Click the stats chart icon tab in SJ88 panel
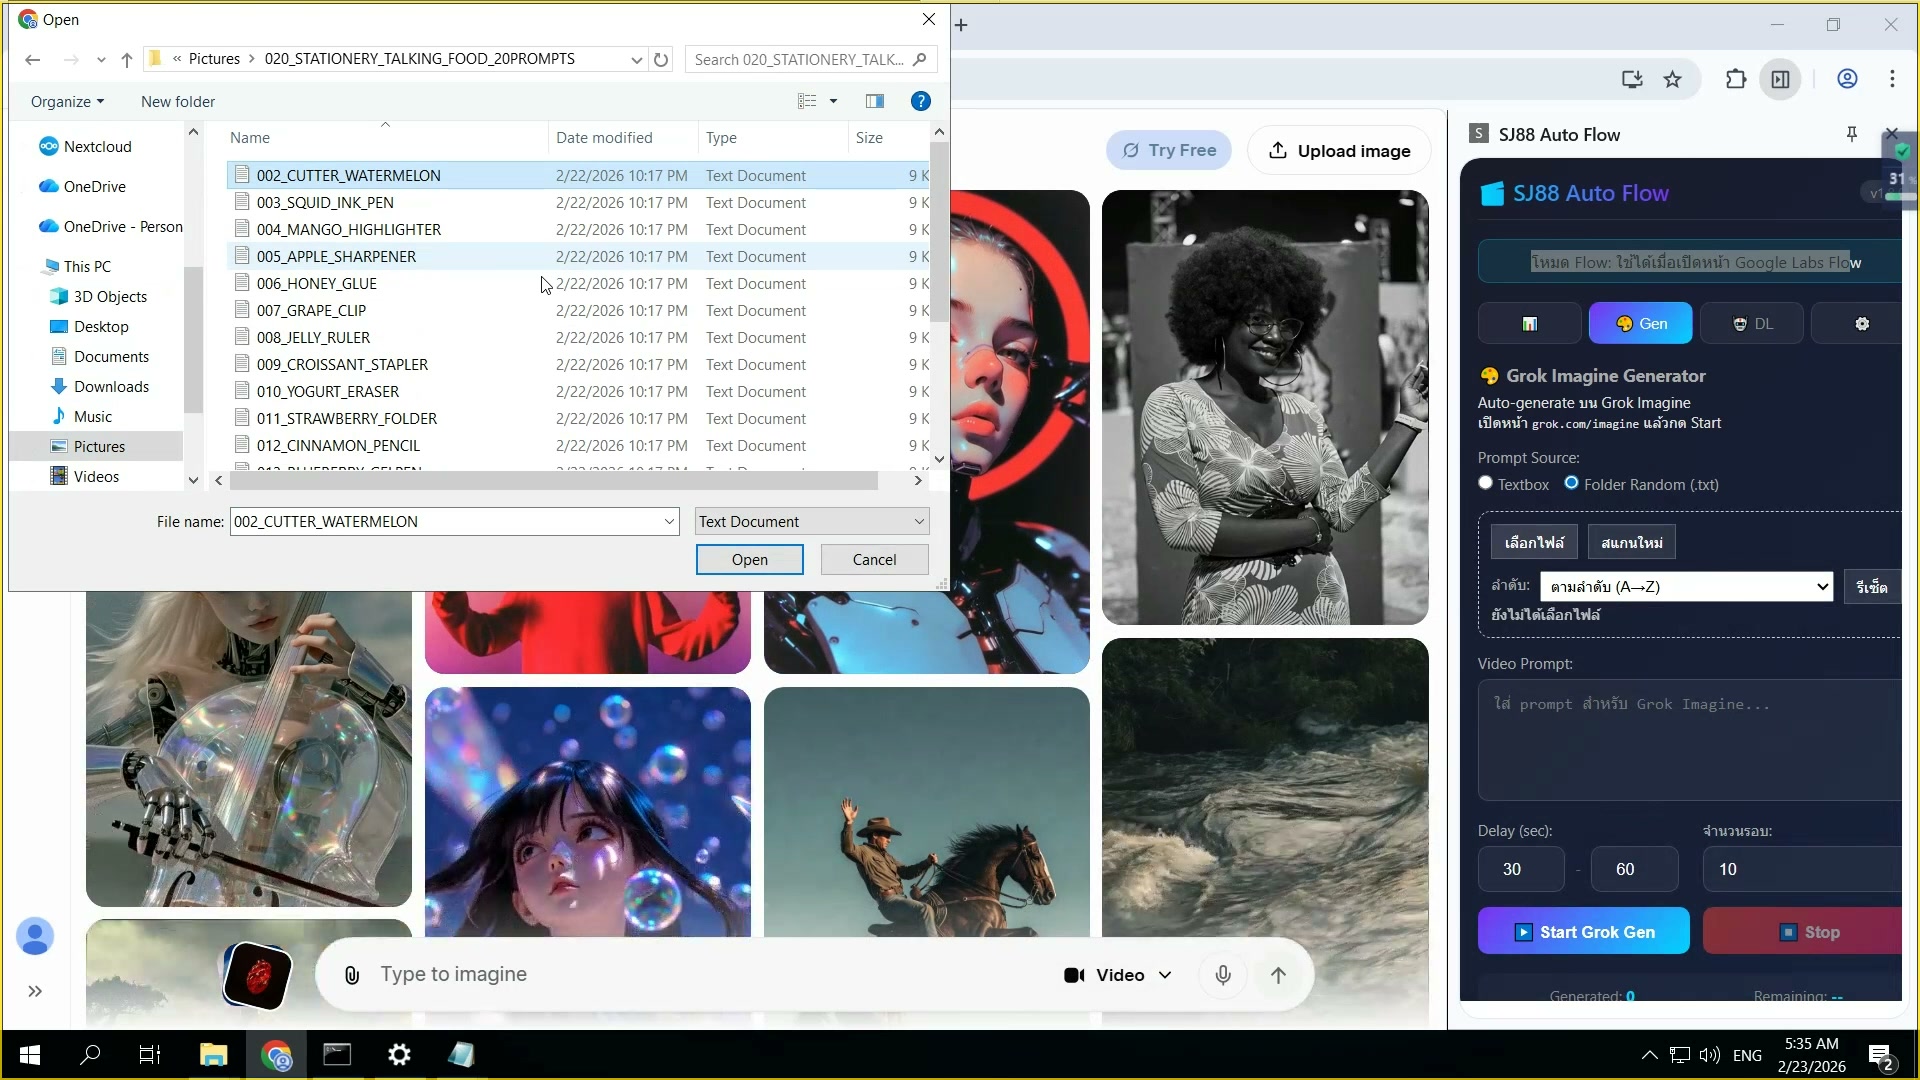Viewport: 1920px width, 1080px height. tap(1530, 323)
